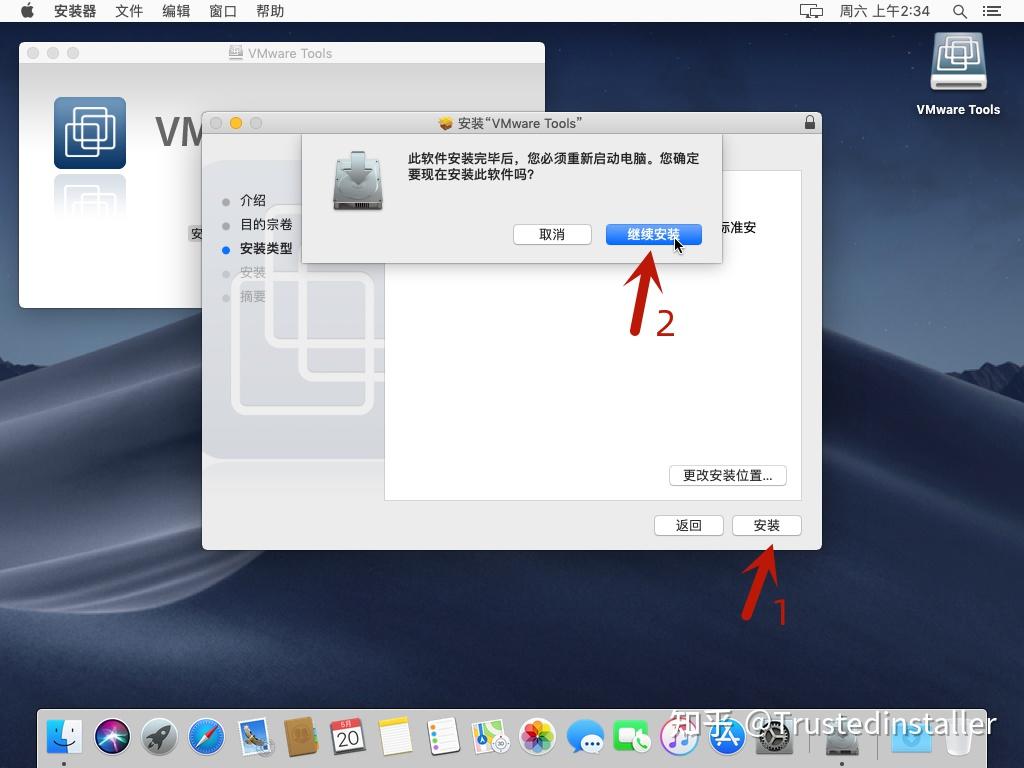Click 继续安装 to confirm installation
This screenshot has width=1024, height=768.
pos(652,234)
